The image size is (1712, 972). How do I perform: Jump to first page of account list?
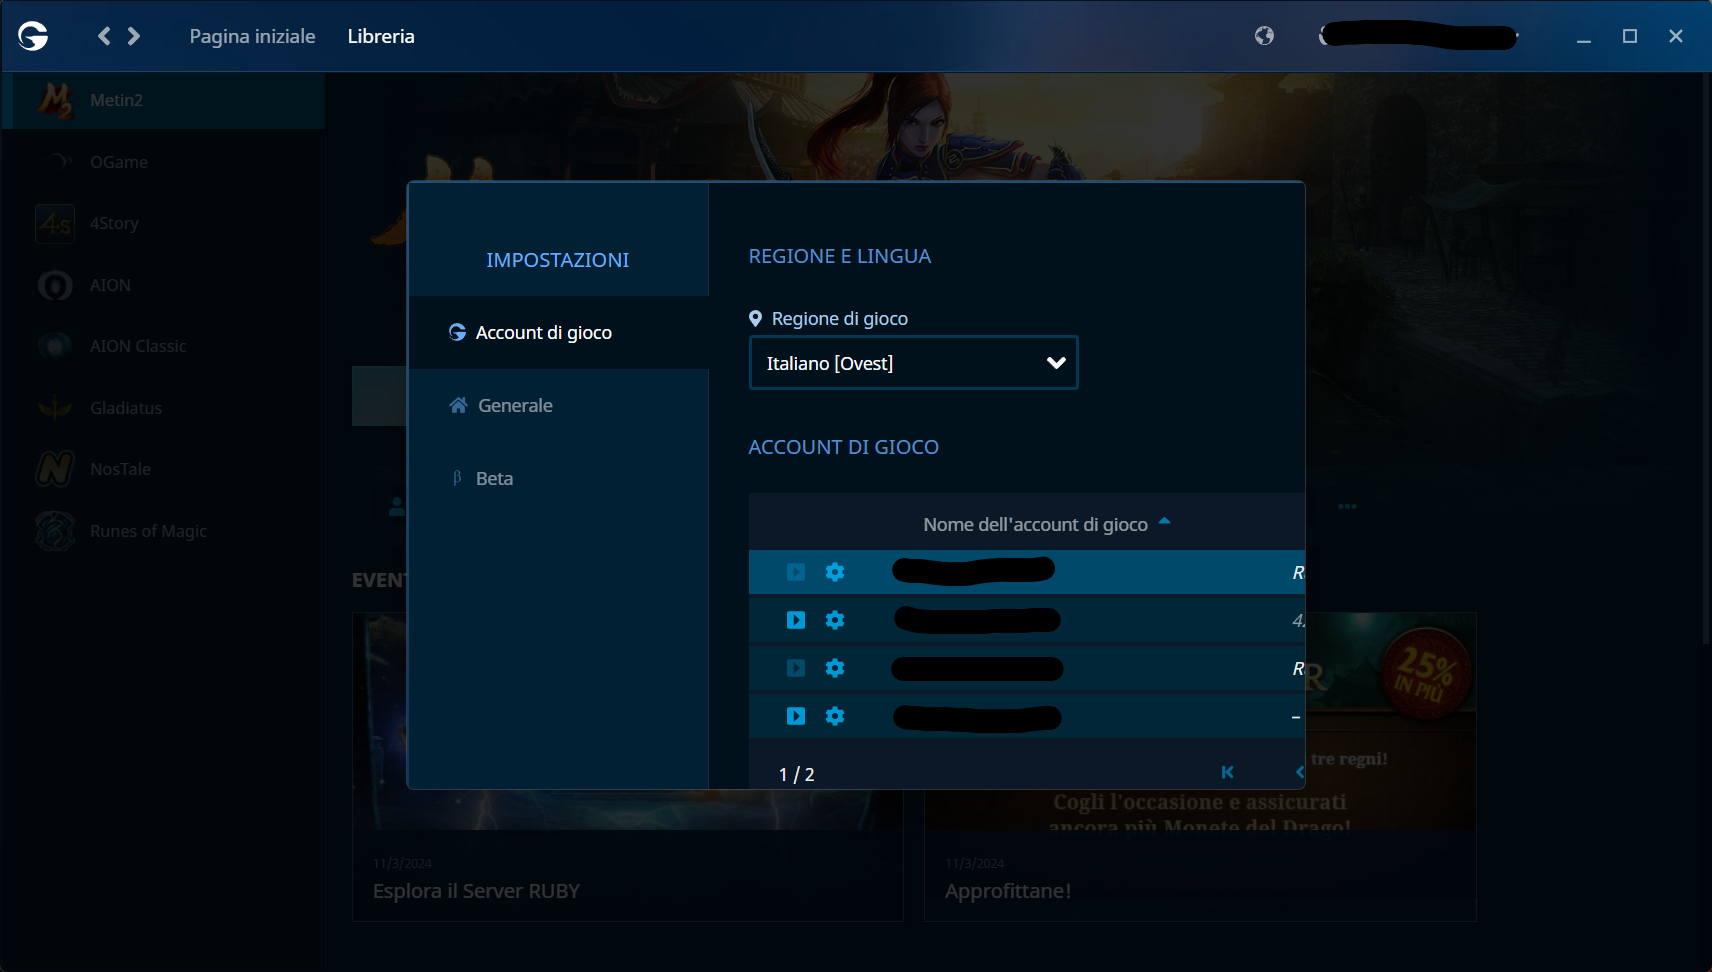[x=1227, y=772]
